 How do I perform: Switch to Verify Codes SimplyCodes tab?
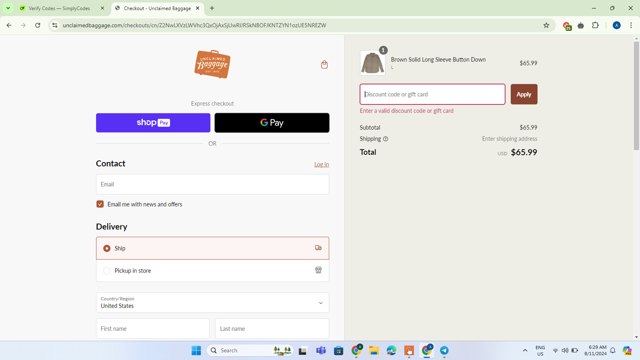click(60, 8)
